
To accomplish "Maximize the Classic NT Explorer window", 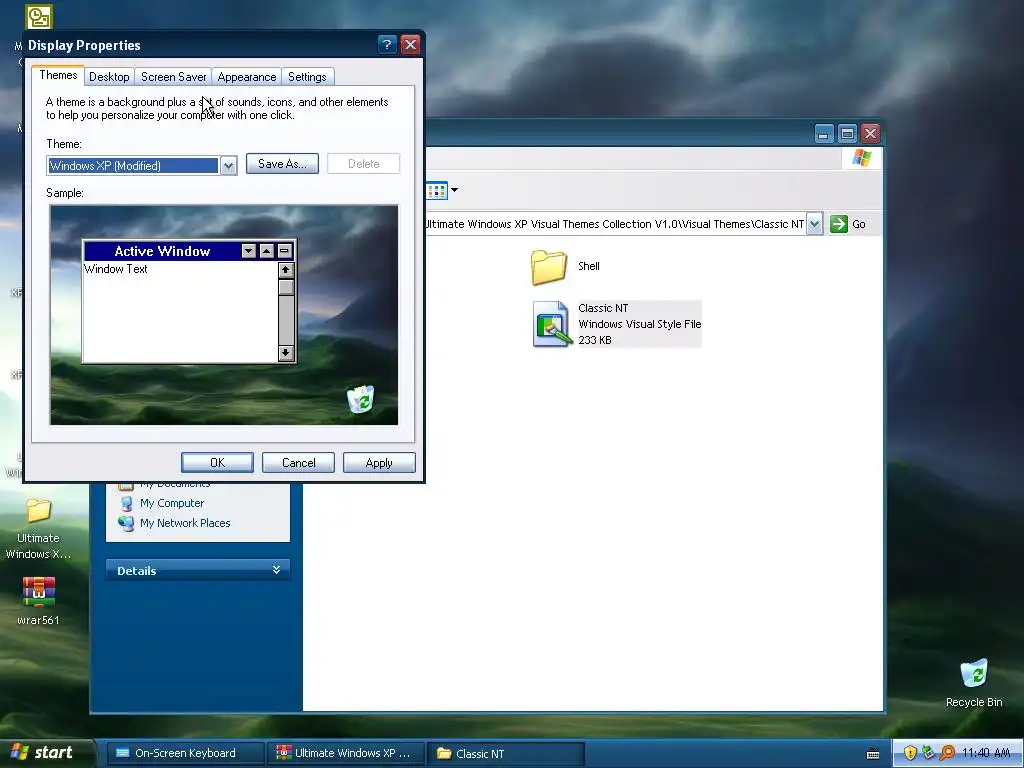I will [x=847, y=134].
